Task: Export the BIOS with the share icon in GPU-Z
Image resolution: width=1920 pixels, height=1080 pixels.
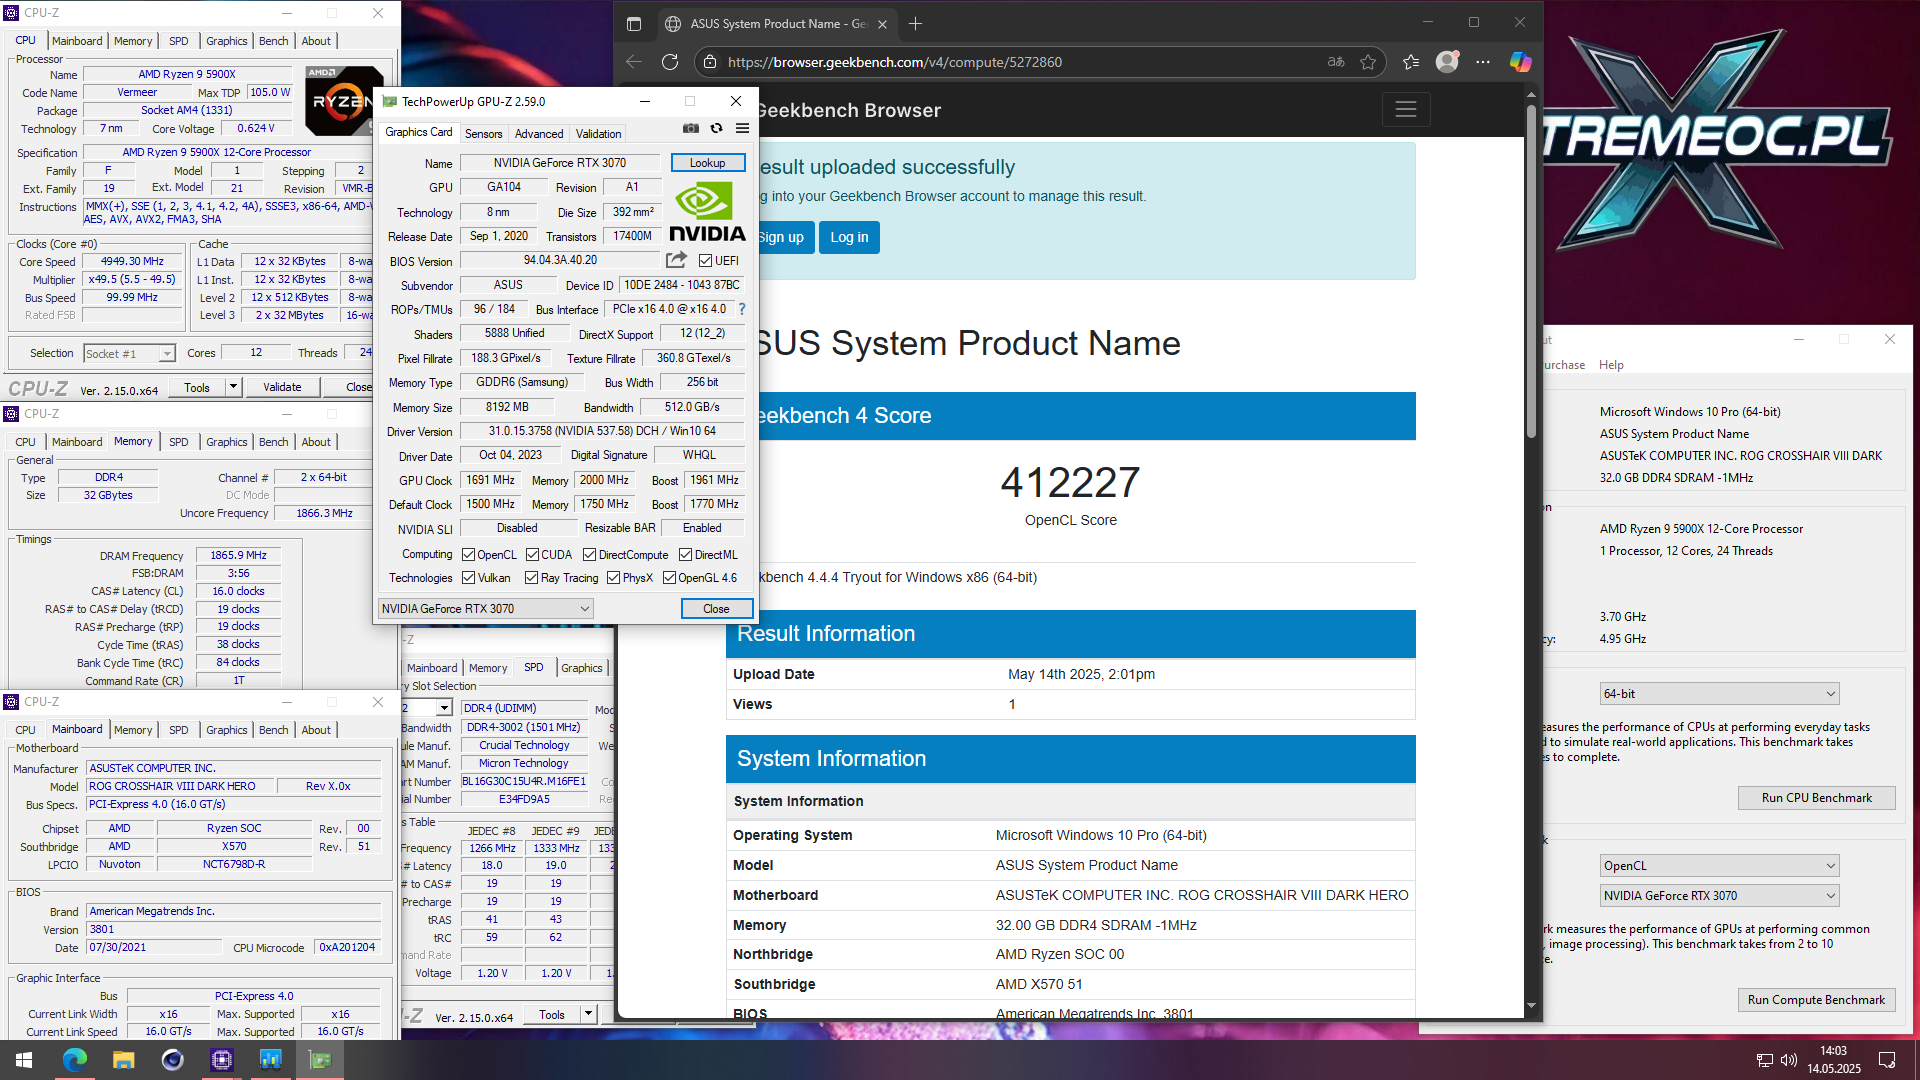Action: [x=676, y=260]
